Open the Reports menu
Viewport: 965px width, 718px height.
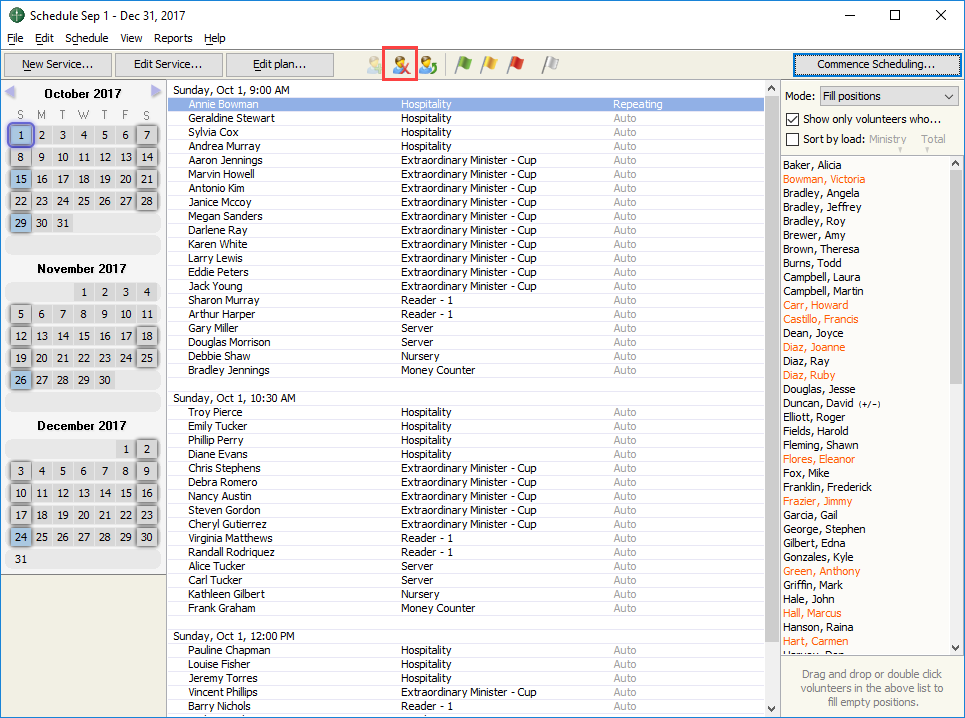173,38
